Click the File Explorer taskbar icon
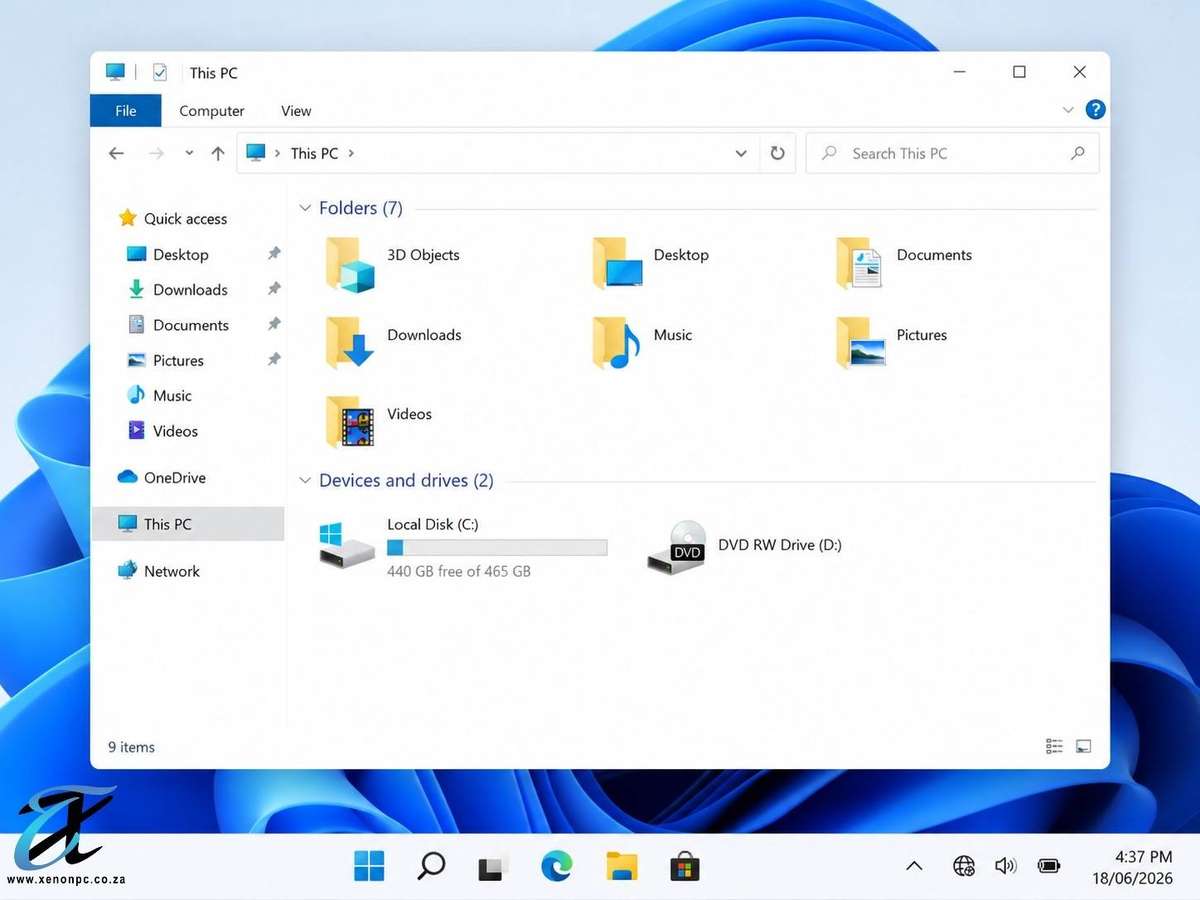This screenshot has height=900, width=1200. tap(621, 866)
